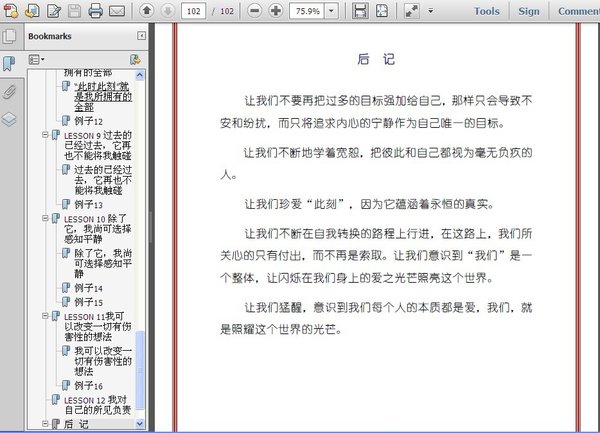Open bookmark LESSON 9 过去的已经过去

coord(98,145)
